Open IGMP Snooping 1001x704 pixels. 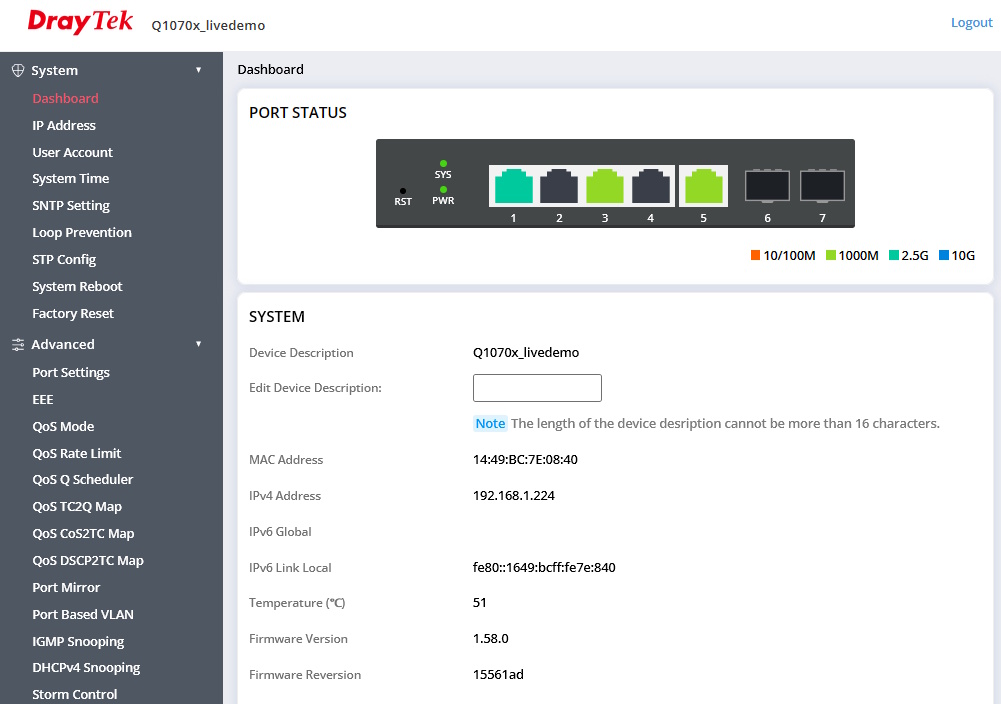79,641
